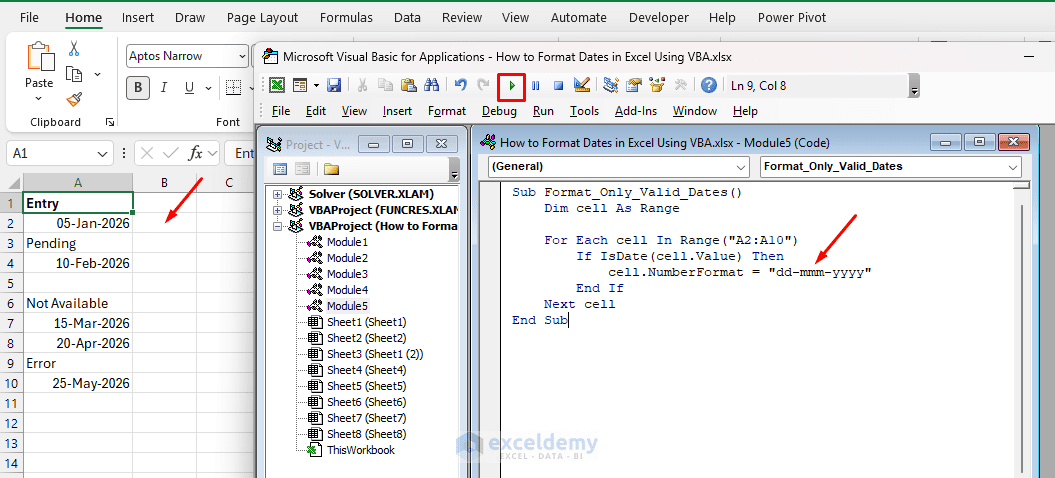This screenshot has height=478, width=1055.
Task: Click Excel's Cut scissors icon
Action: [74, 48]
